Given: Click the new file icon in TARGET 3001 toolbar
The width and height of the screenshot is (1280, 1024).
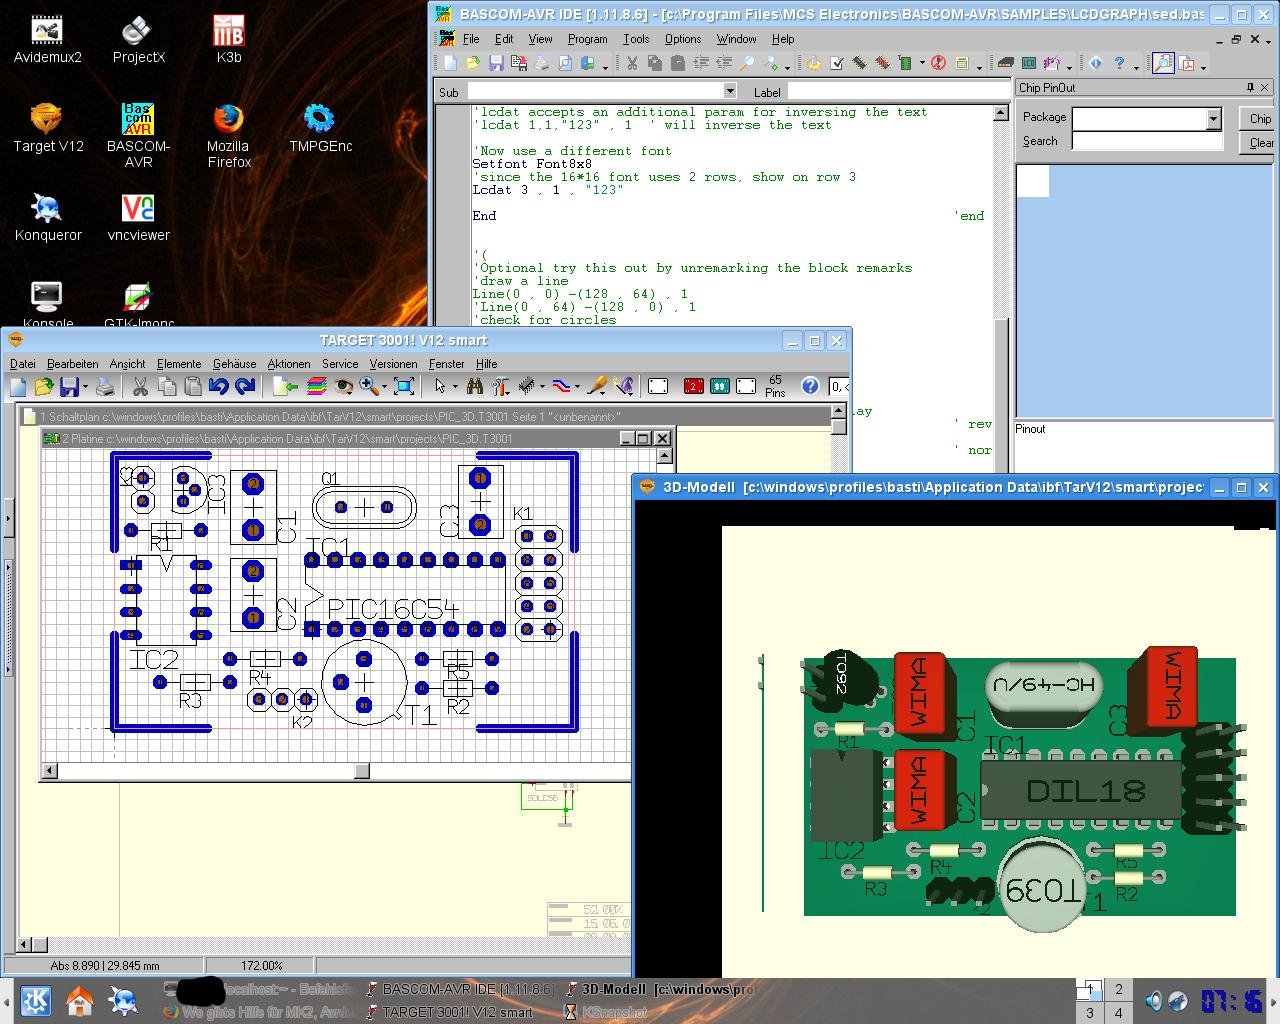Looking at the screenshot, I should click(19, 386).
